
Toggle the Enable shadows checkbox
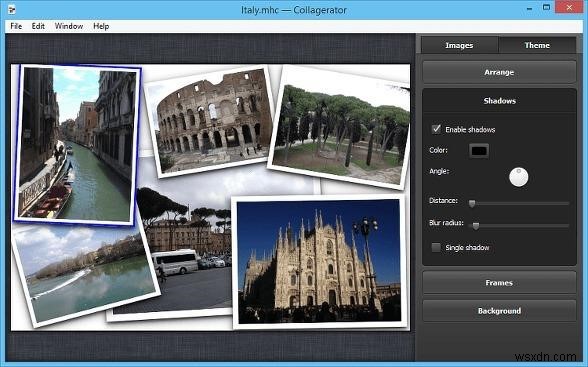pos(436,129)
